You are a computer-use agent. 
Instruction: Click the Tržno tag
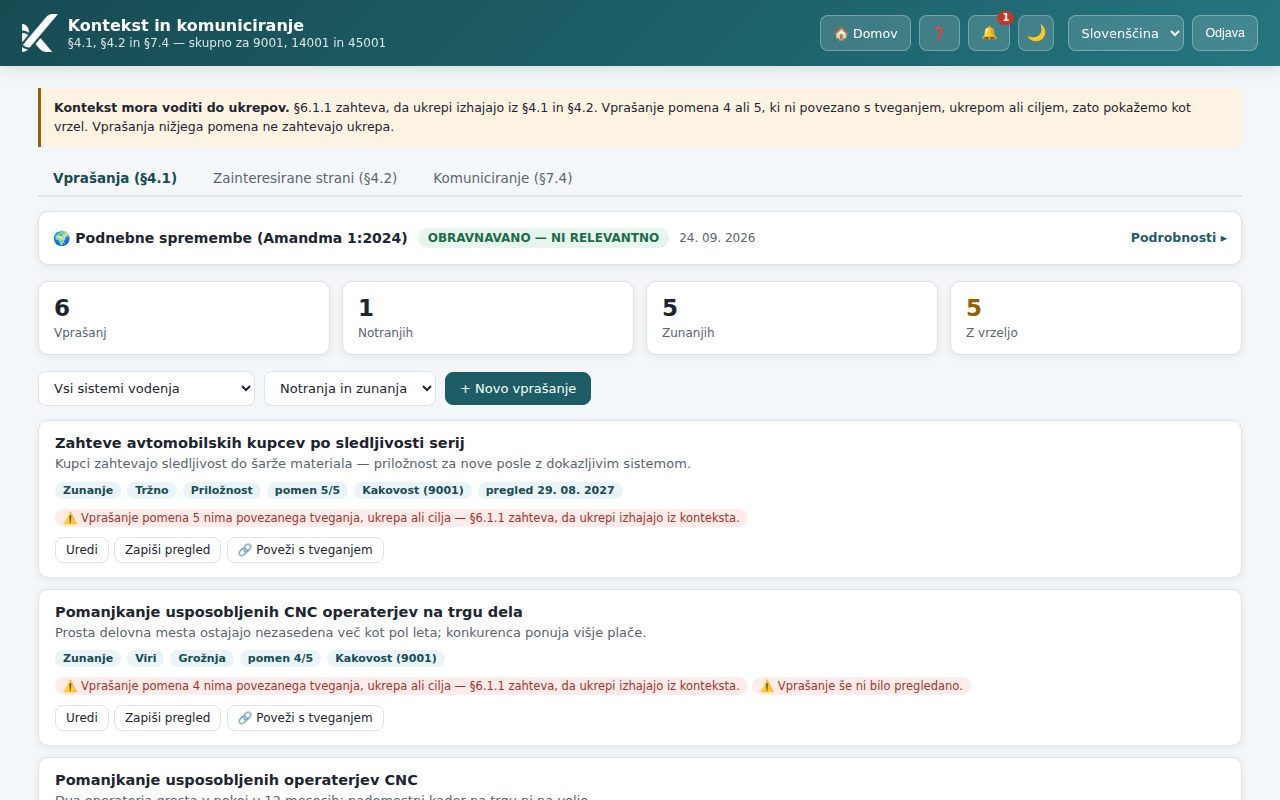(x=152, y=491)
